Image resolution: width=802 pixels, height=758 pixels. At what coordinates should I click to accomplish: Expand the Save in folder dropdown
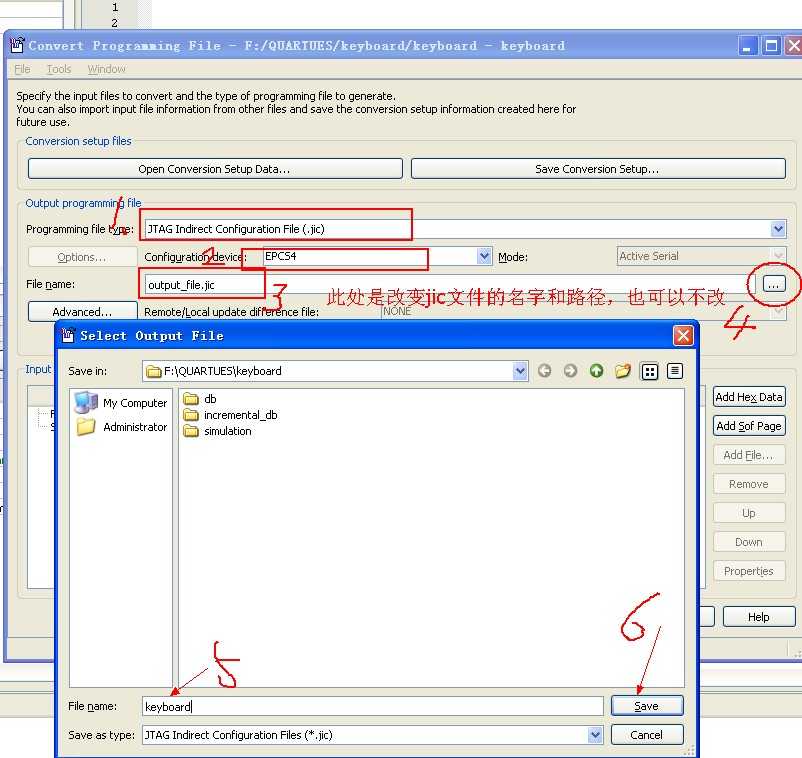520,371
